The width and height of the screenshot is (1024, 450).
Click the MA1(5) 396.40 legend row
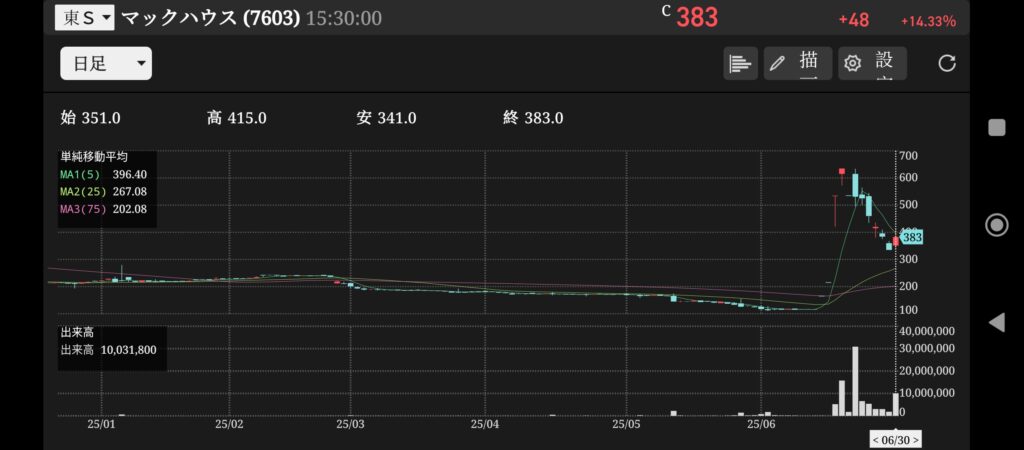103,174
